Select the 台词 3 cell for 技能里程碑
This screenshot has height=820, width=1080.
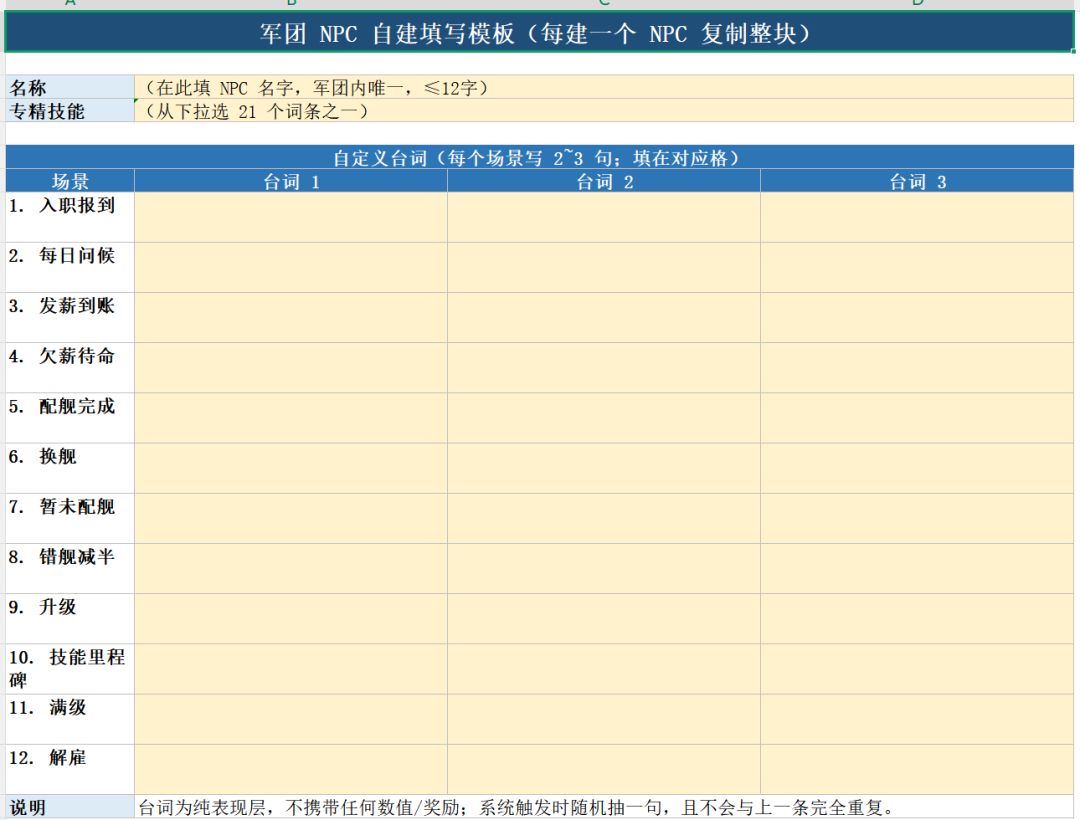pos(917,670)
